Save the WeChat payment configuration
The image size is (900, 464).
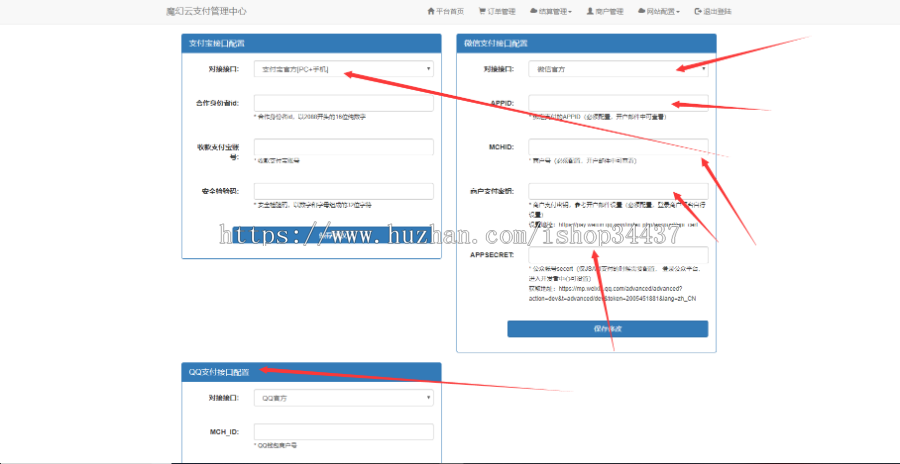[607, 328]
